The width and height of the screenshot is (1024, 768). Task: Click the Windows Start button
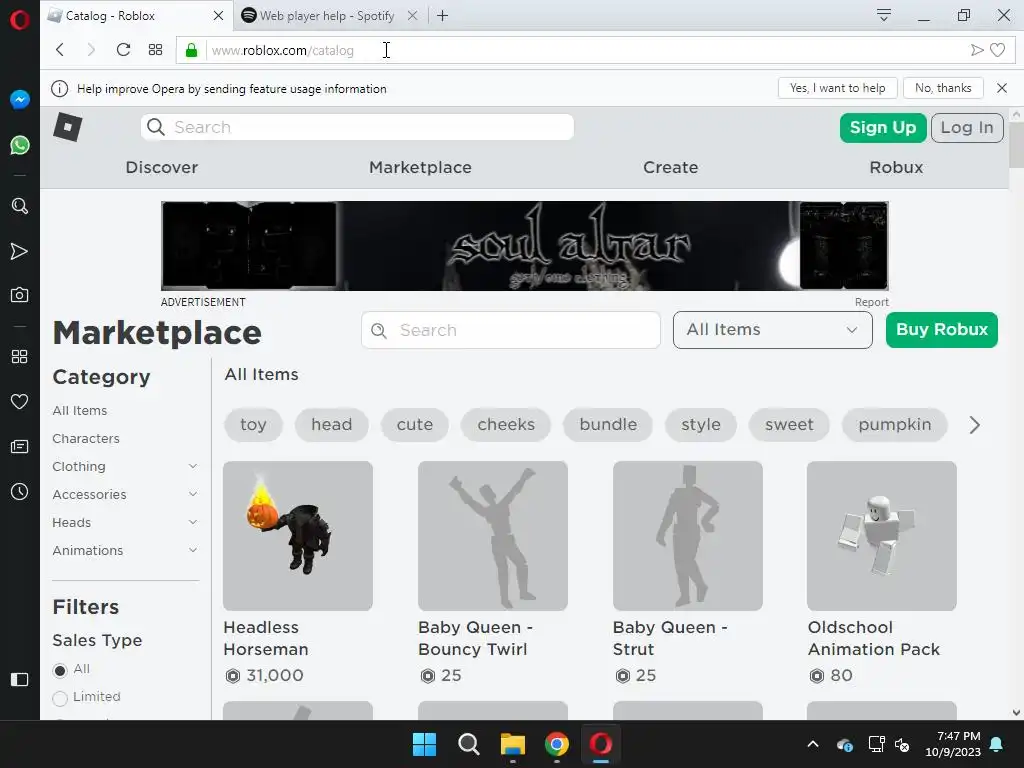424,744
